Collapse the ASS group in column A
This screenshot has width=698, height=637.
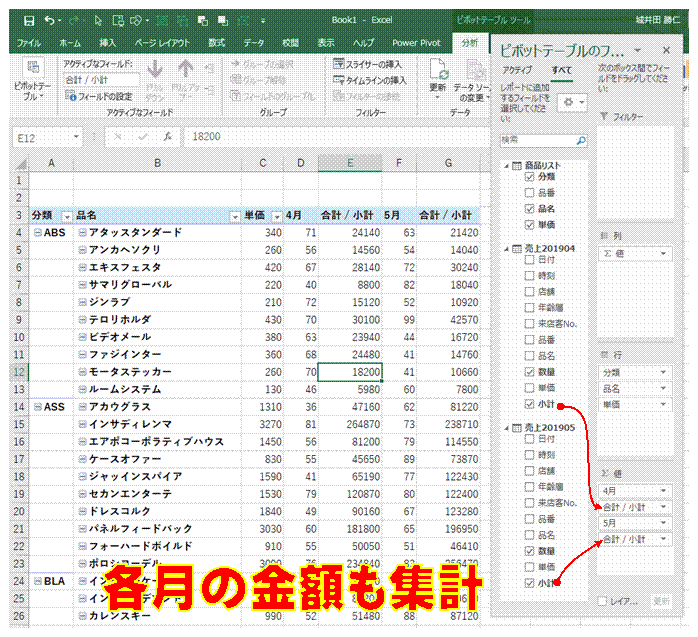tap(38, 407)
